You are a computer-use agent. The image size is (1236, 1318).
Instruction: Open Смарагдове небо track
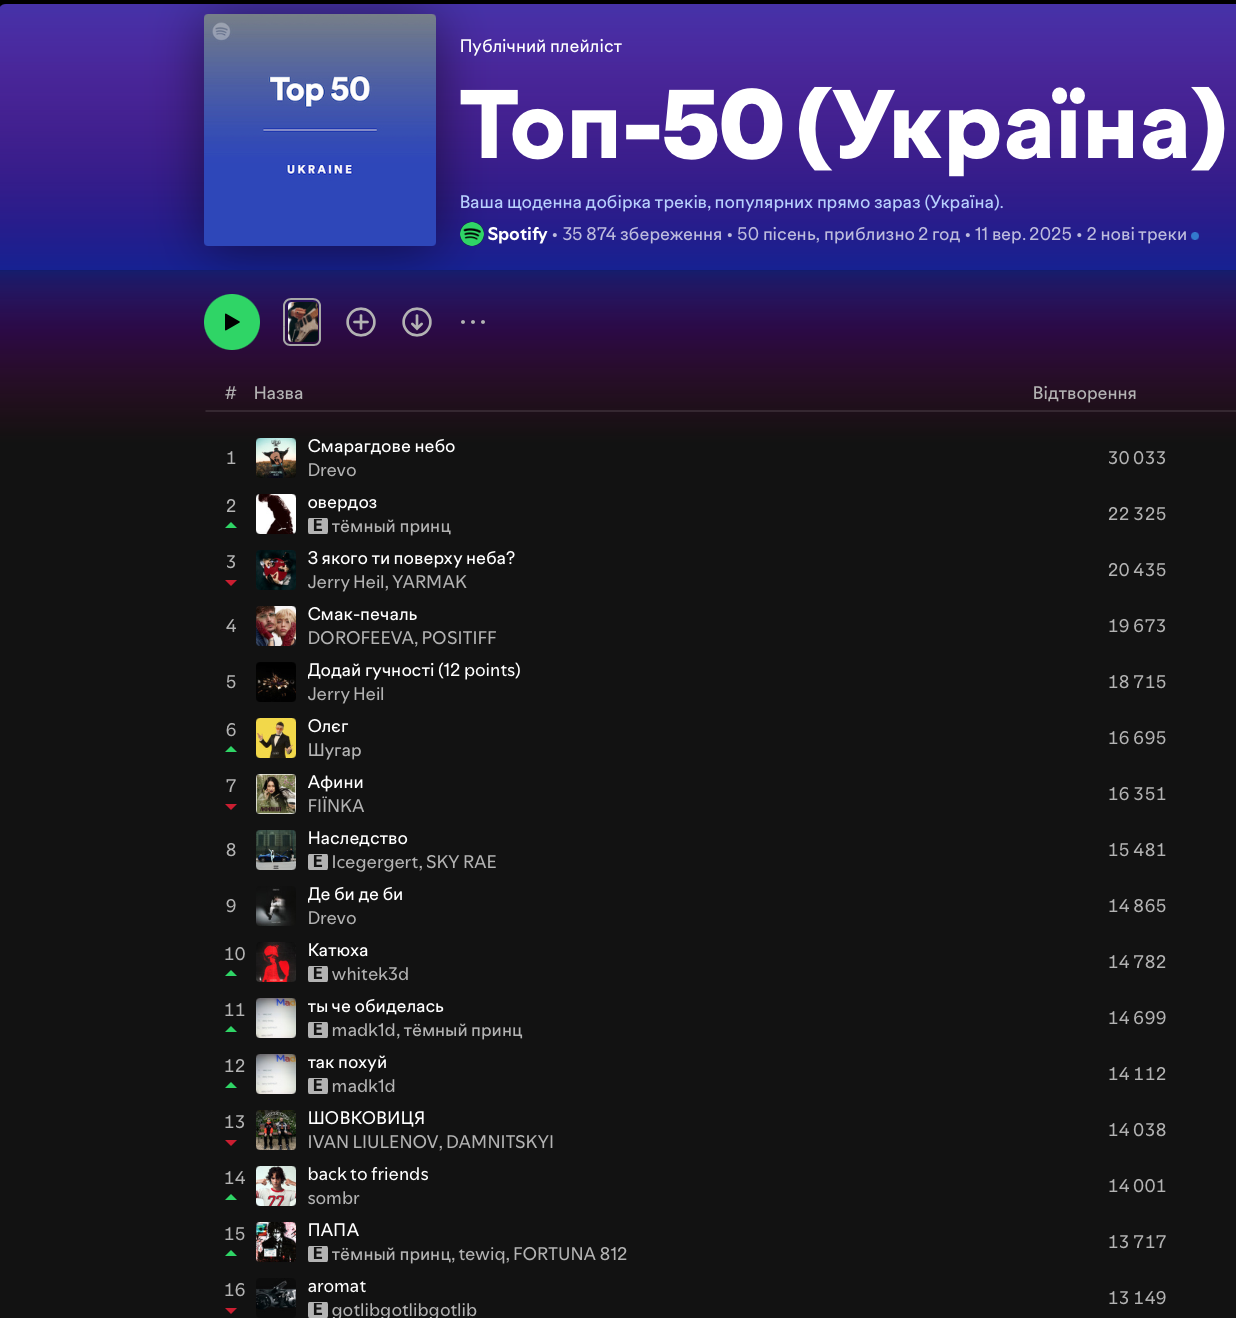[x=381, y=446]
